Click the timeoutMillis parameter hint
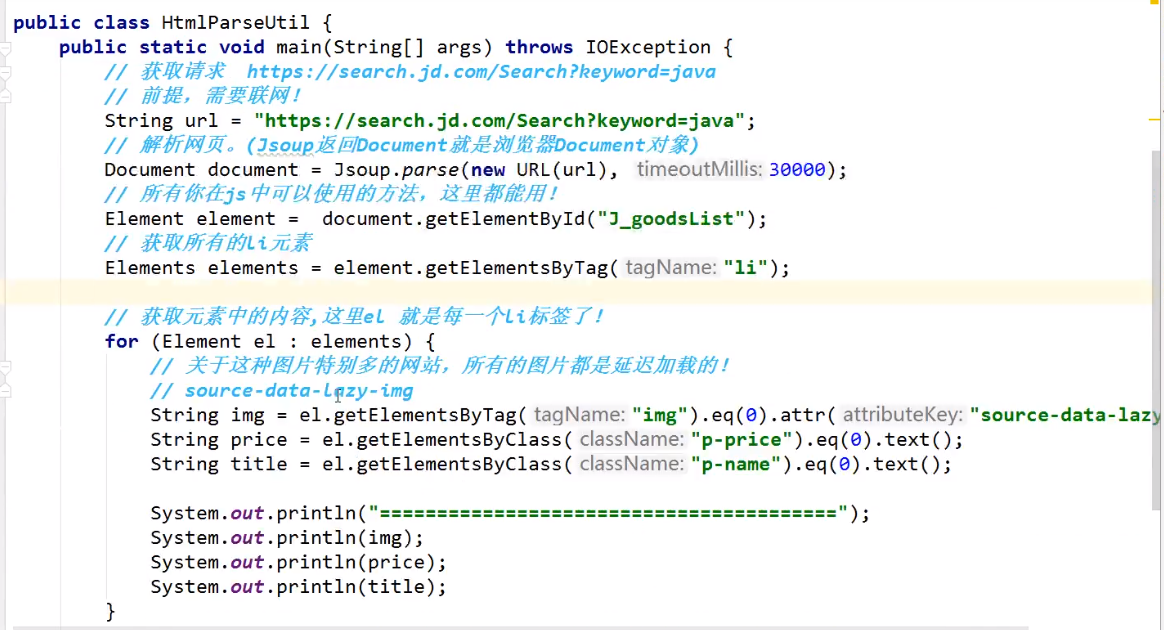The image size is (1164, 630). click(x=699, y=170)
